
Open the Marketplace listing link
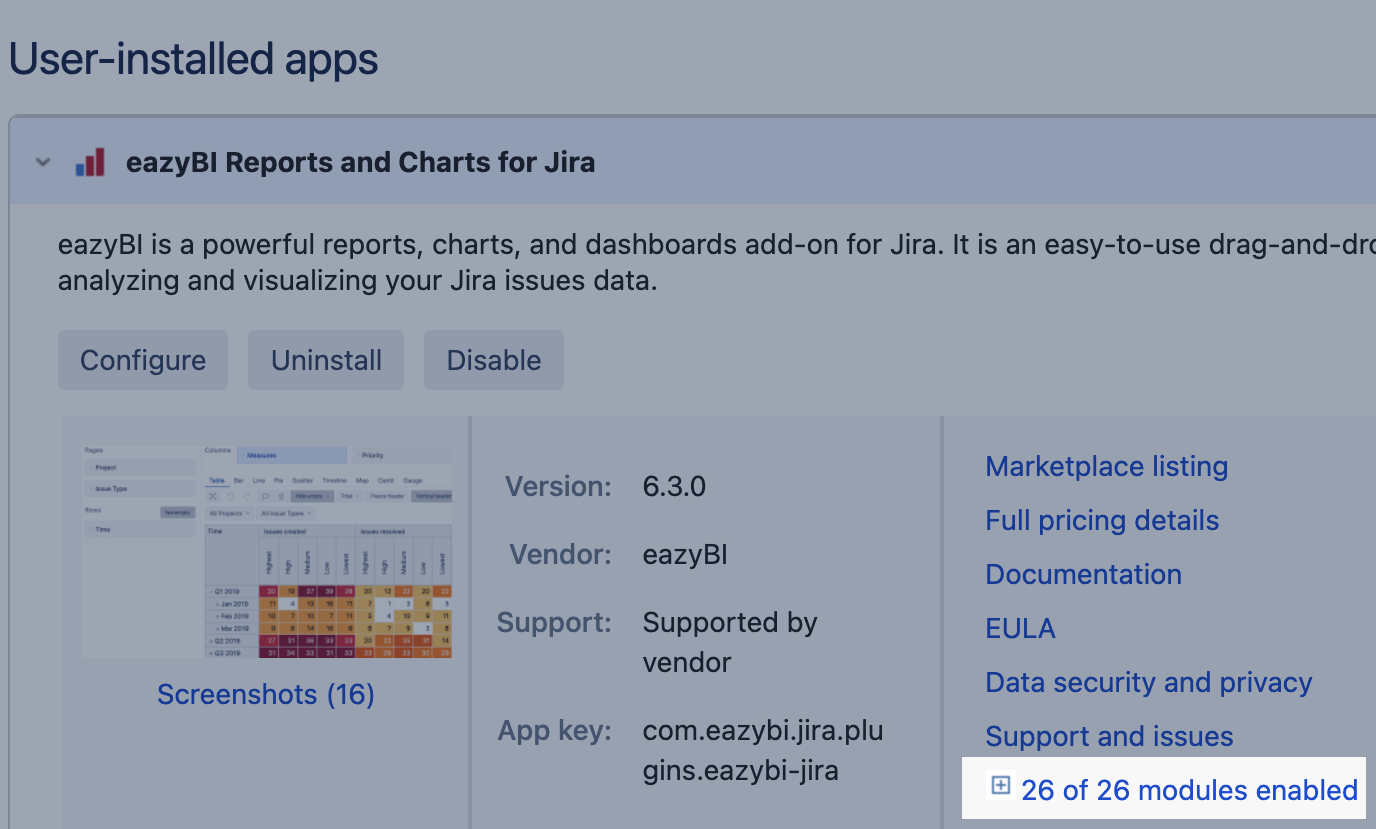pos(1106,467)
